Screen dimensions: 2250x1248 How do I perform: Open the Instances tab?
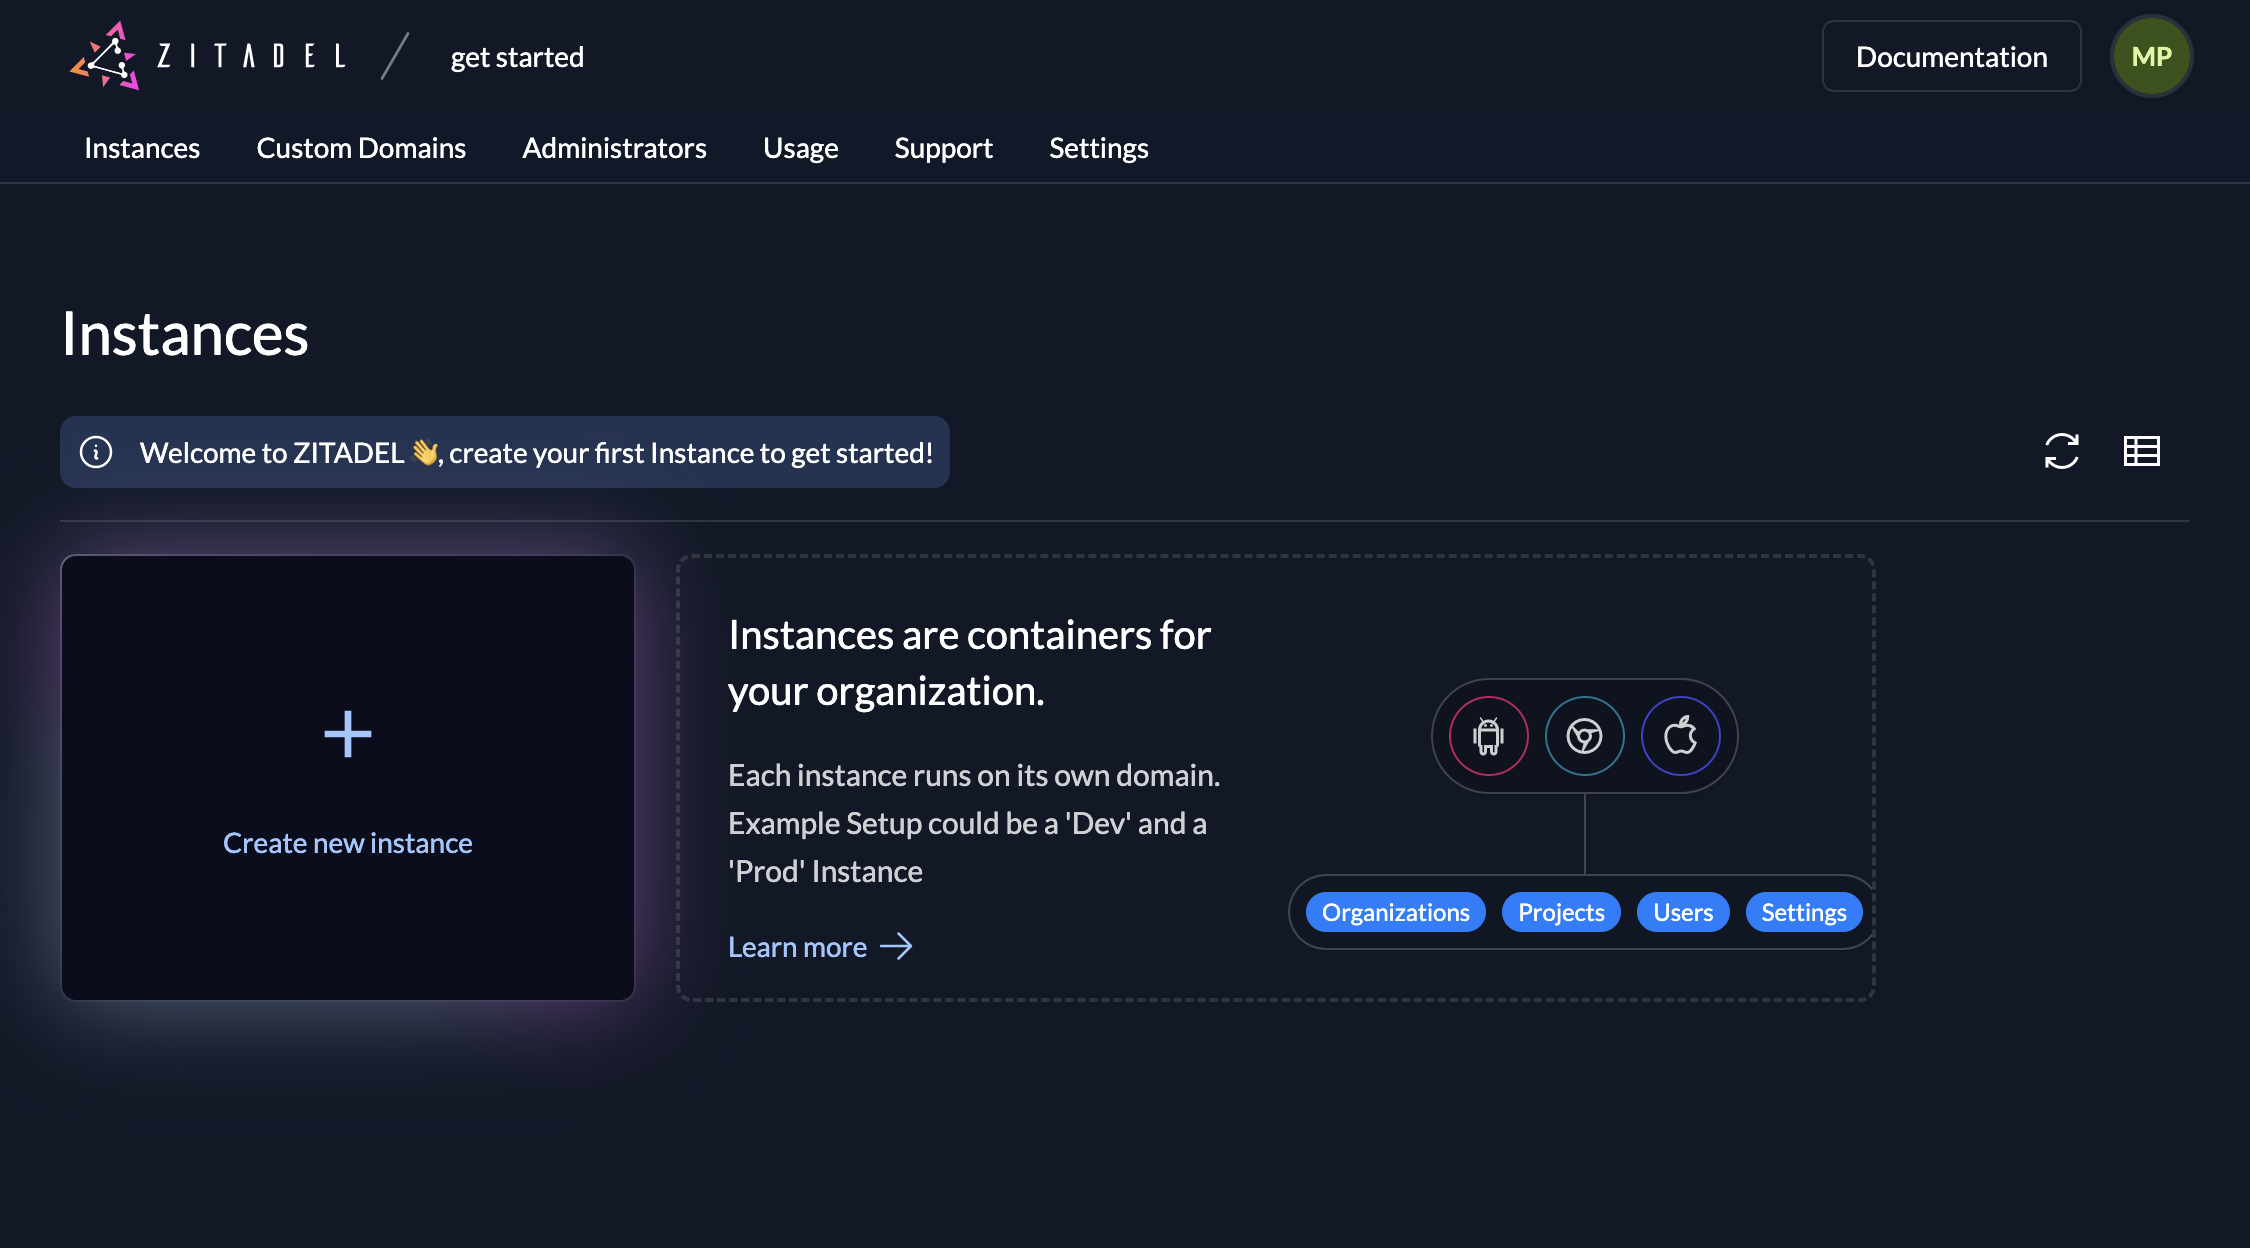point(142,148)
